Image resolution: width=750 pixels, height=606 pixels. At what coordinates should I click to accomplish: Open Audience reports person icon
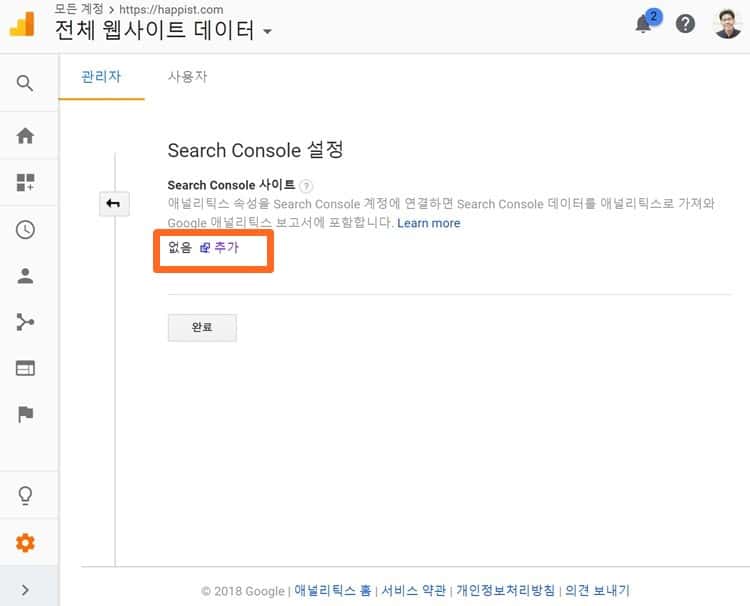(25, 277)
